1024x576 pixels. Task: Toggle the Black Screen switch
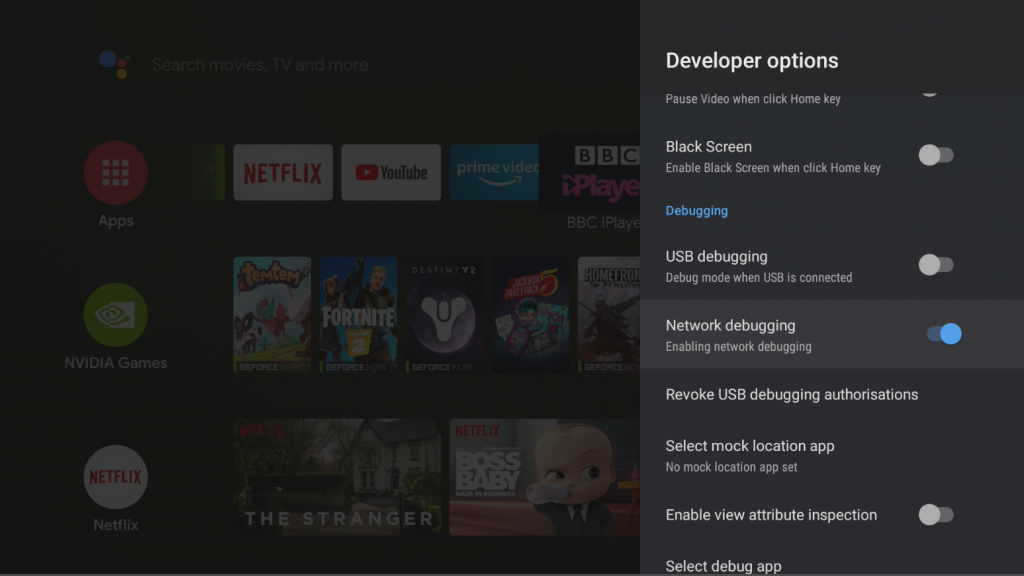pyautogui.click(x=936, y=155)
